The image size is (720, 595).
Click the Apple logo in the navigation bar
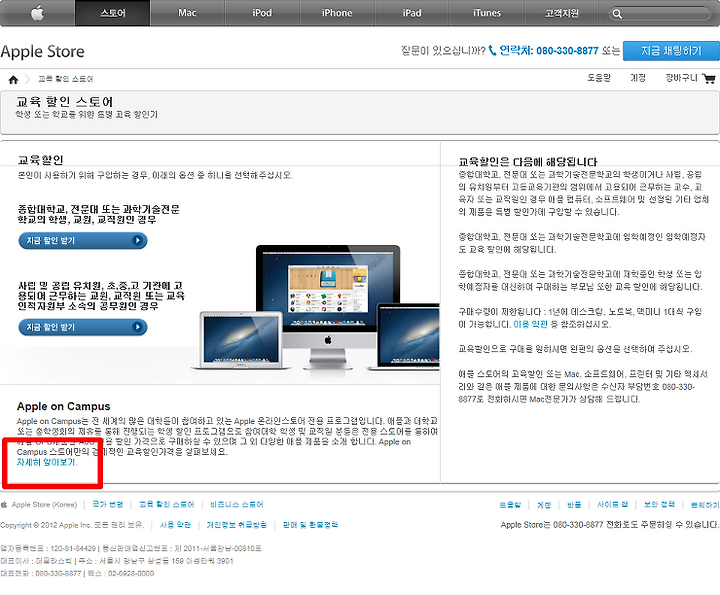[x=37, y=13]
